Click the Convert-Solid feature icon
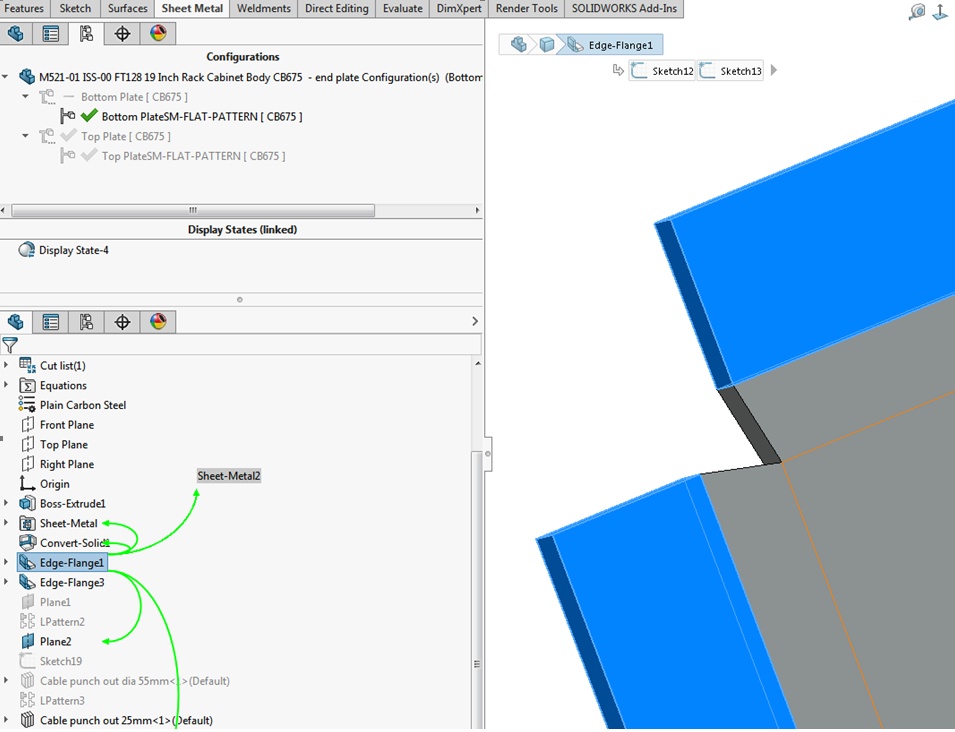The height and width of the screenshot is (732, 955). coord(27,542)
